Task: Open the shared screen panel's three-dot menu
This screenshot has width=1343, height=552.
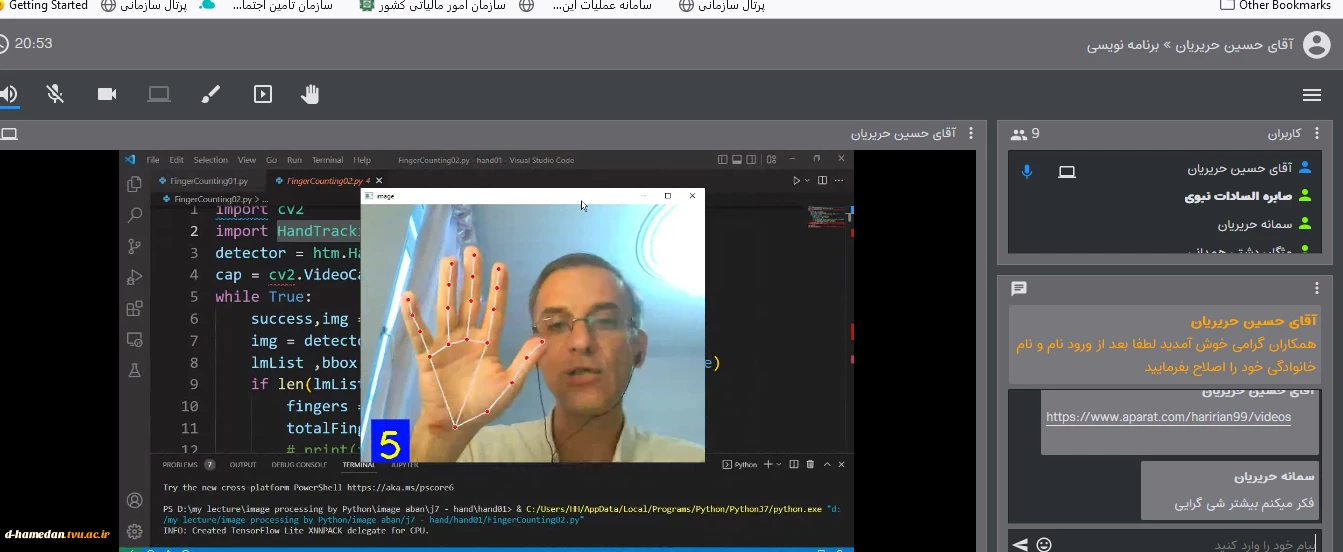Action: [970, 133]
